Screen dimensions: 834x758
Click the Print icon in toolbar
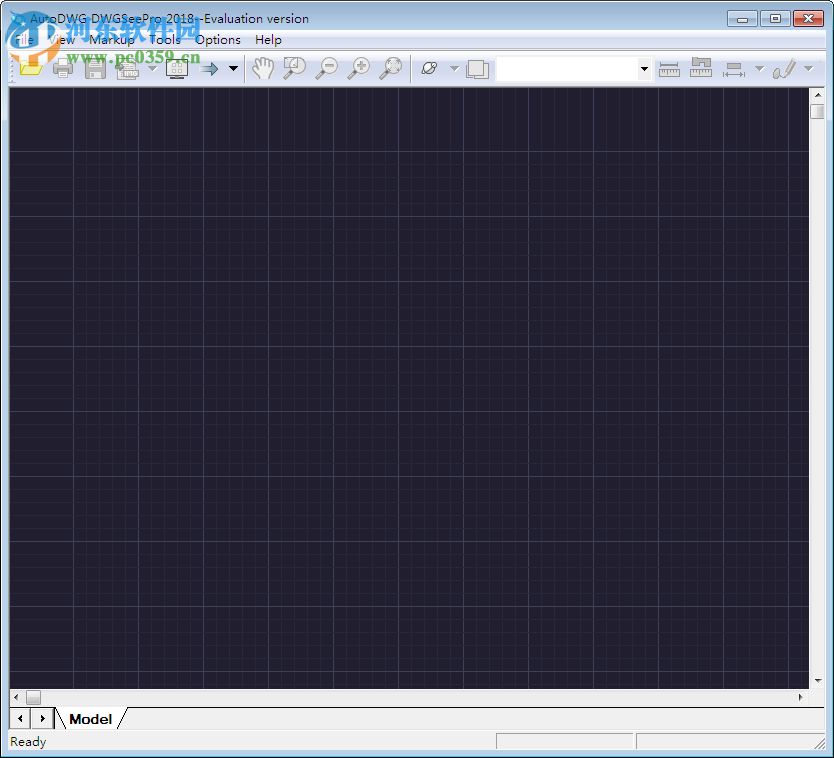(x=63, y=69)
